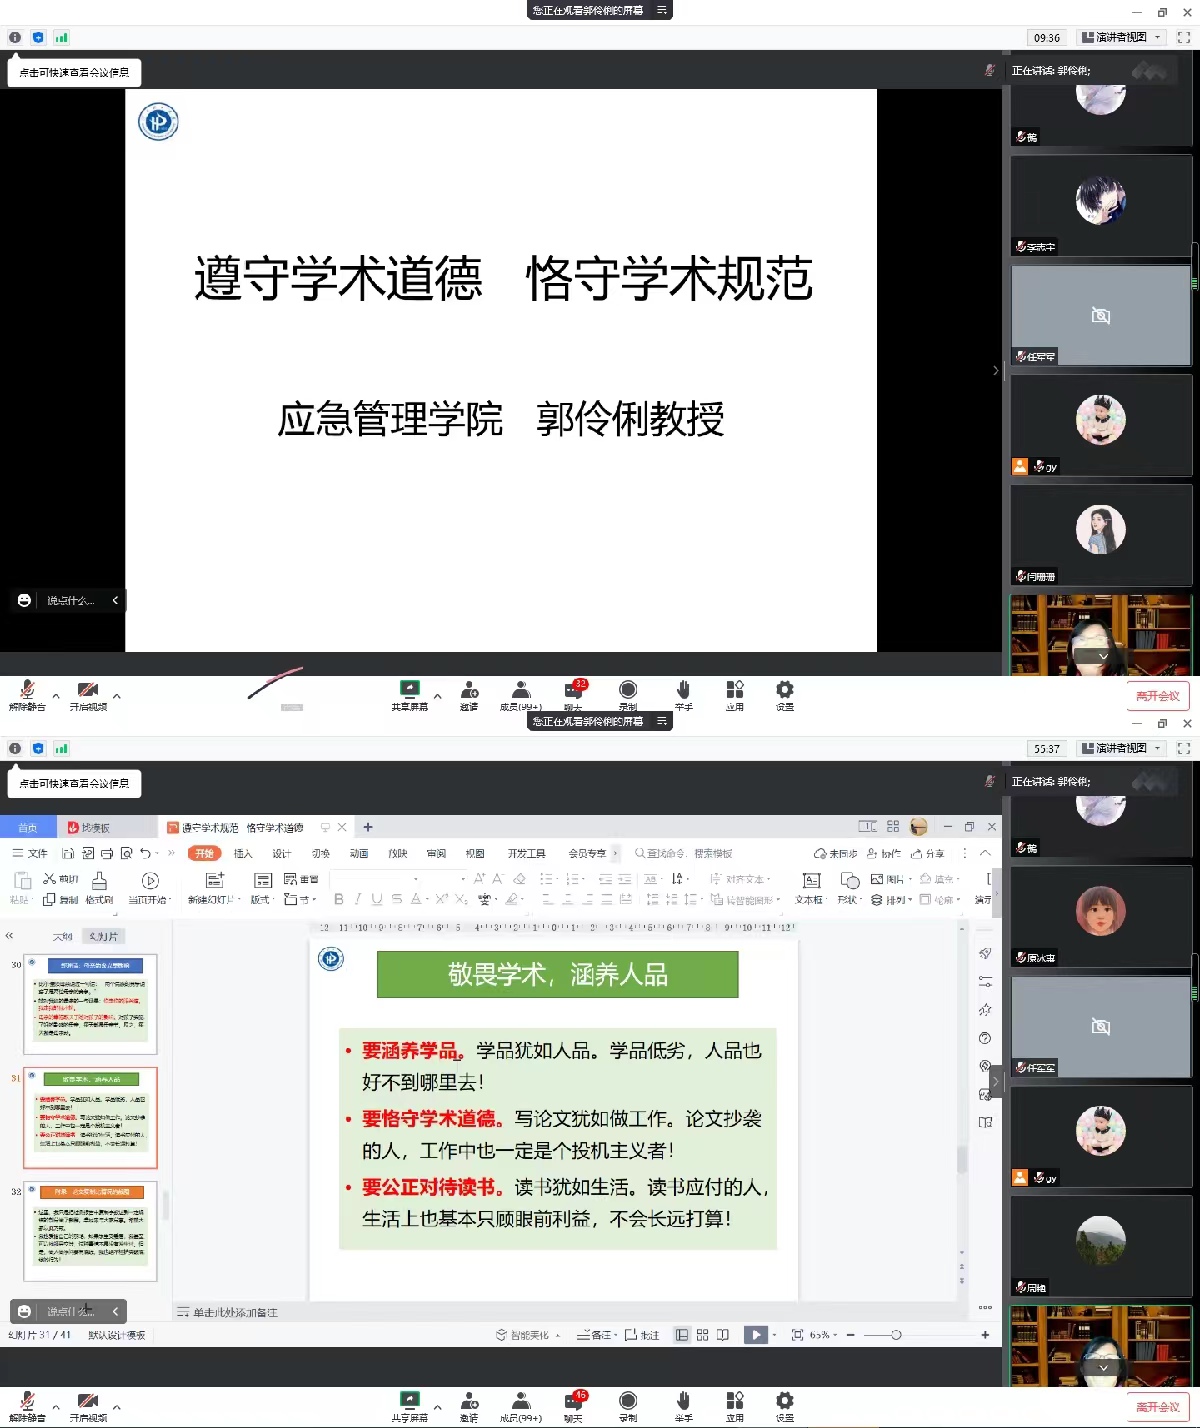The image size is (1200, 1428).
Task: Unmute the microphone in the upper meeting window
Action: pyautogui.click(x=27, y=691)
